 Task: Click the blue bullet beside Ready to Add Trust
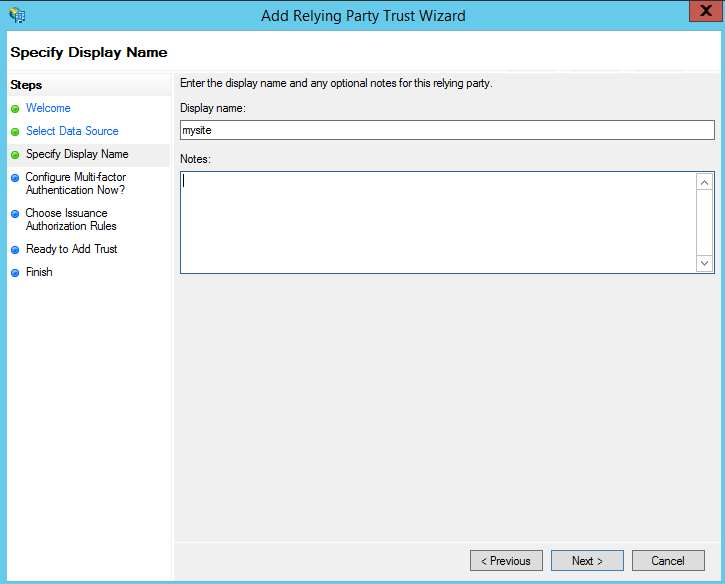(15, 250)
